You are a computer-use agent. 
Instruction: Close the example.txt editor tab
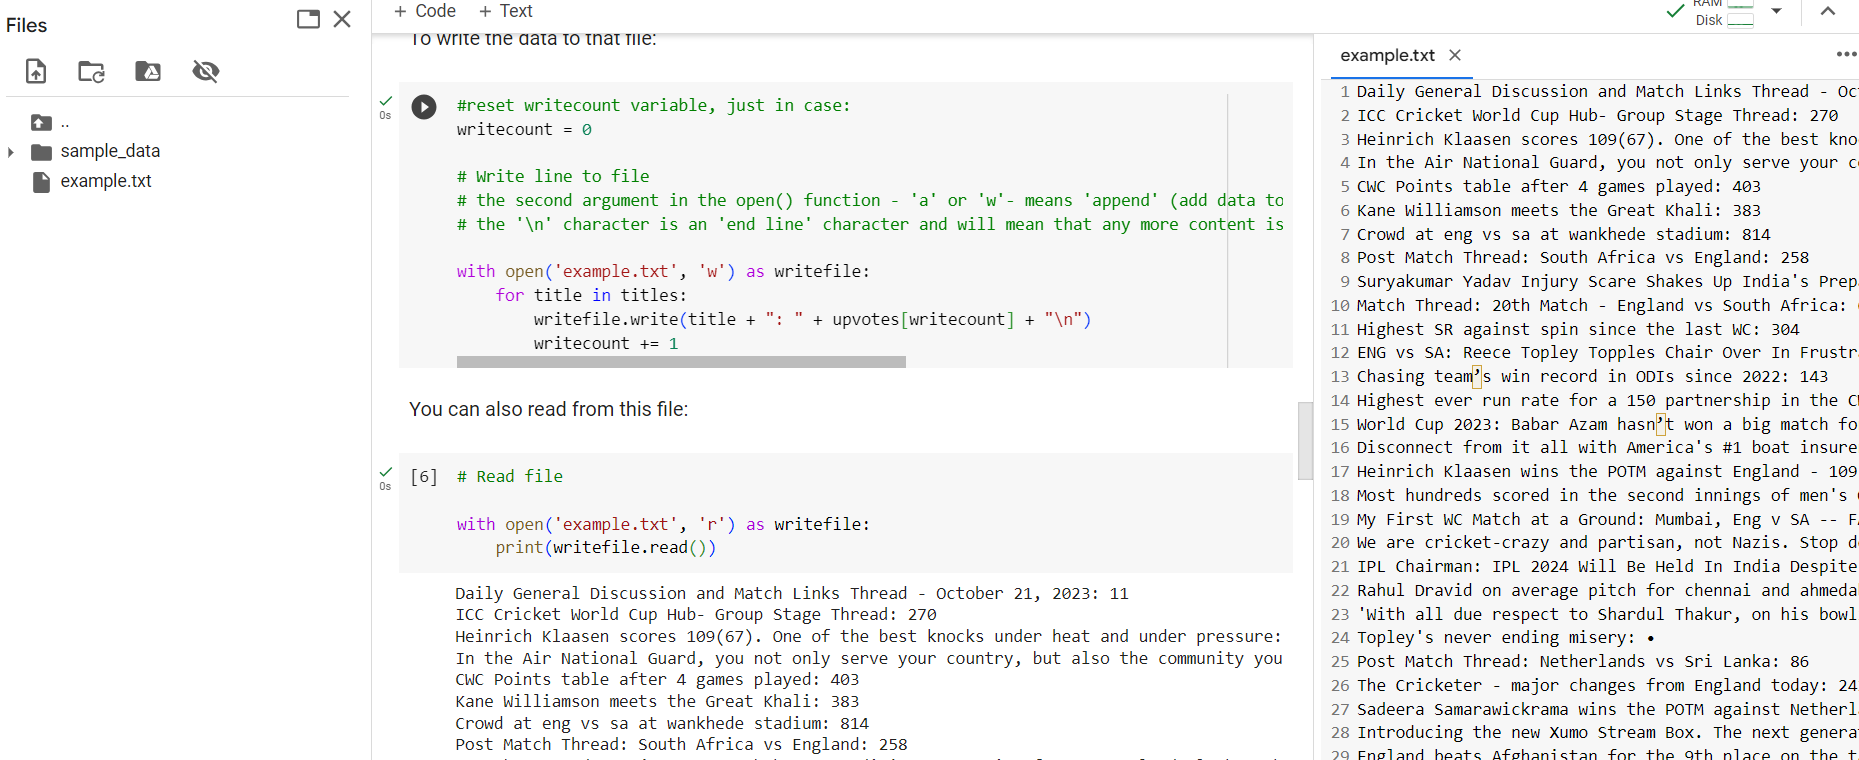pos(1455,55)
